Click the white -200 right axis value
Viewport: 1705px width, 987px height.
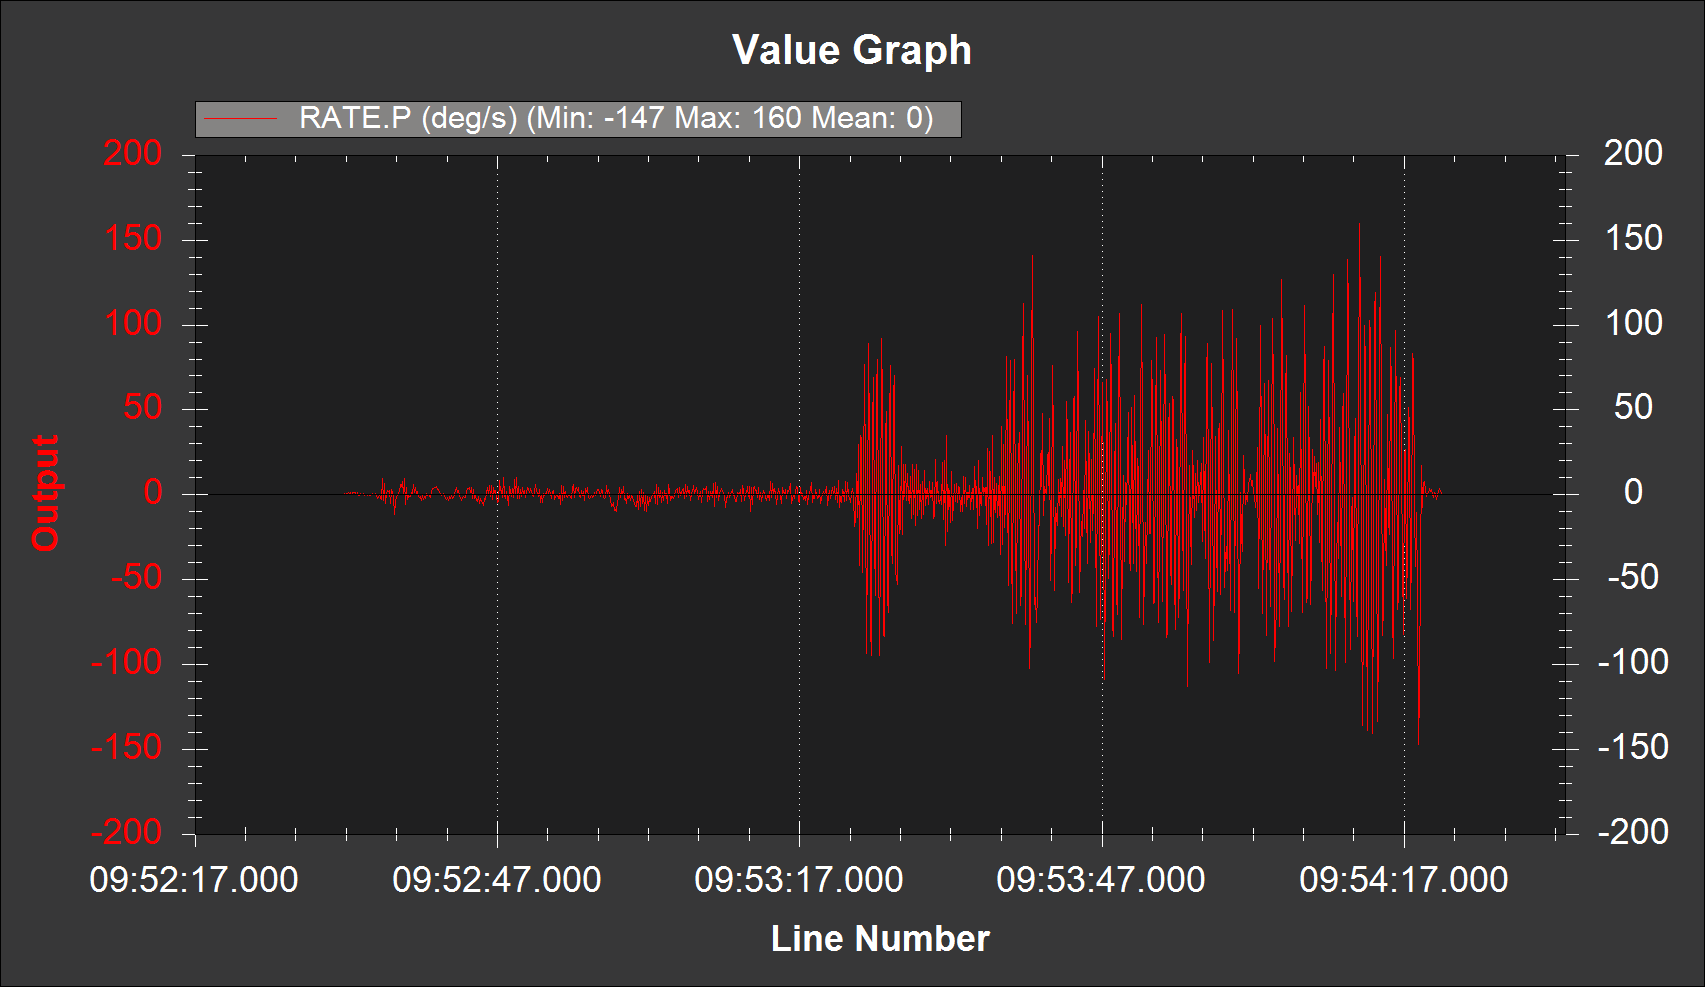click(x=1633, y=832)
